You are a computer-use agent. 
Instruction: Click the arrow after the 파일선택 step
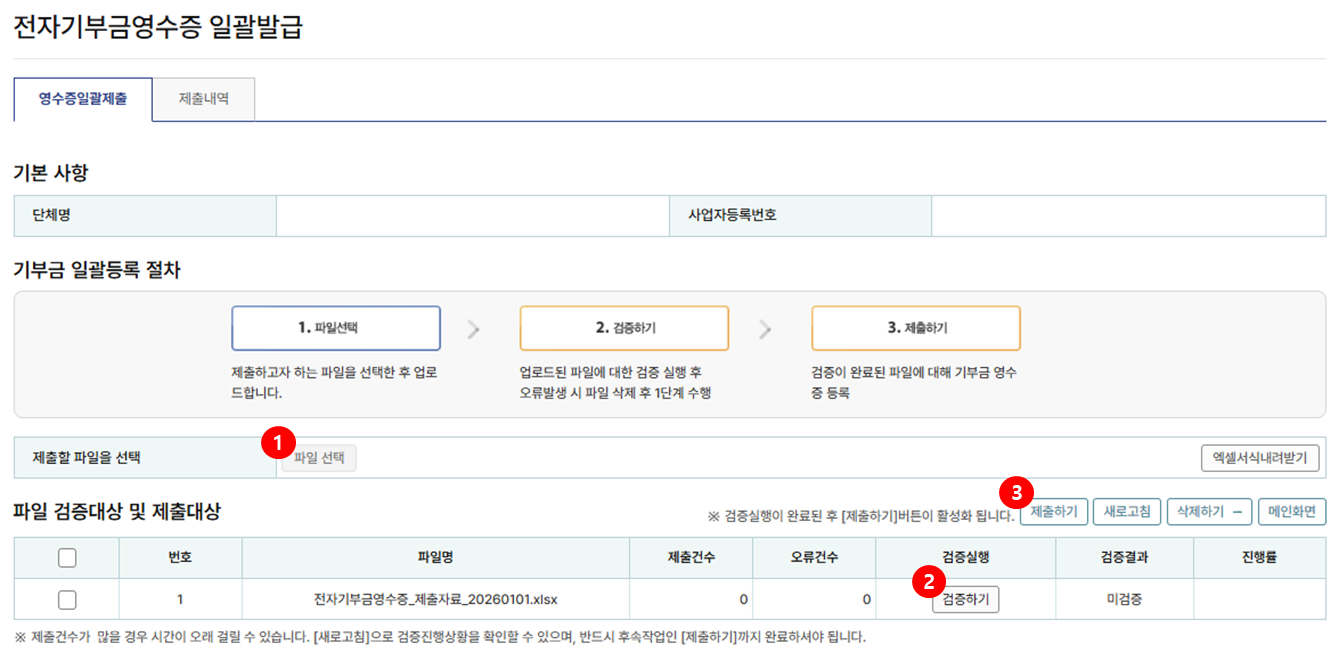click(474, 330)
